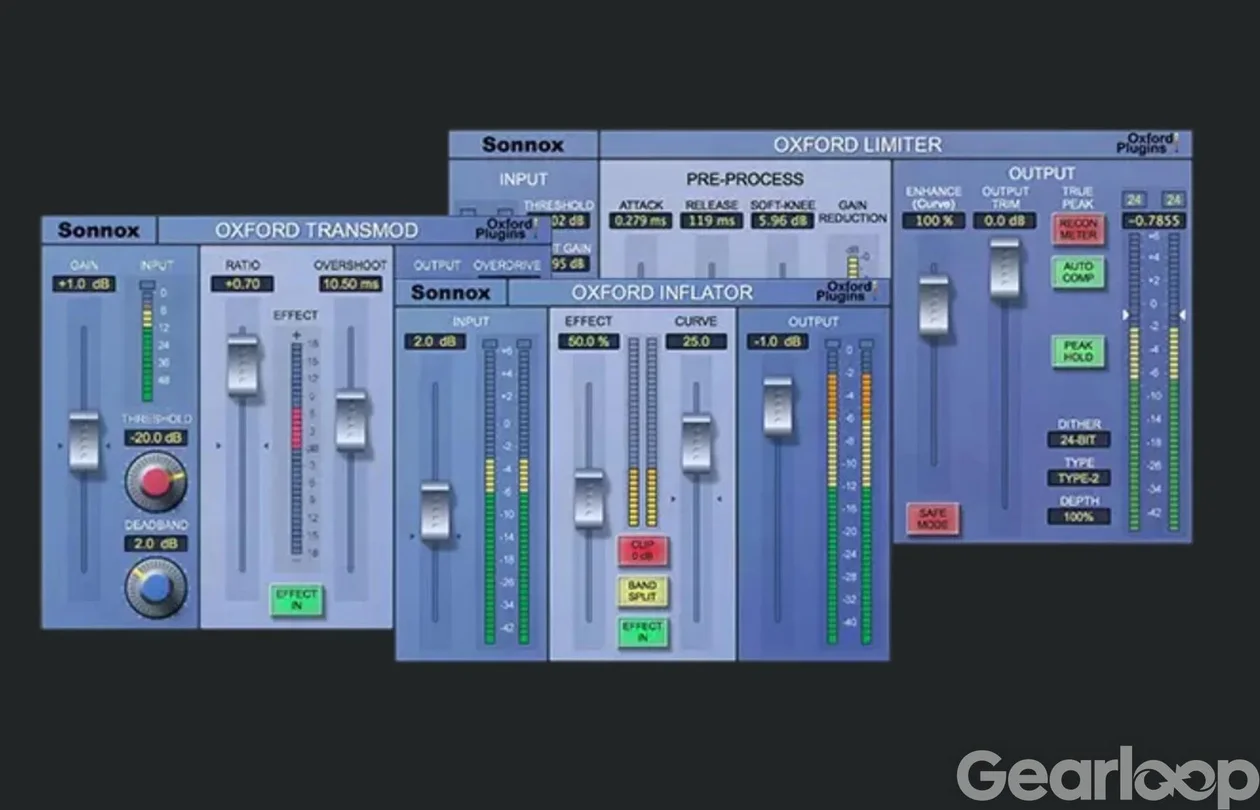Toggle the Inflator Effect In button
This screenshot has height=810, width=1260.
(x=643, y=632)
